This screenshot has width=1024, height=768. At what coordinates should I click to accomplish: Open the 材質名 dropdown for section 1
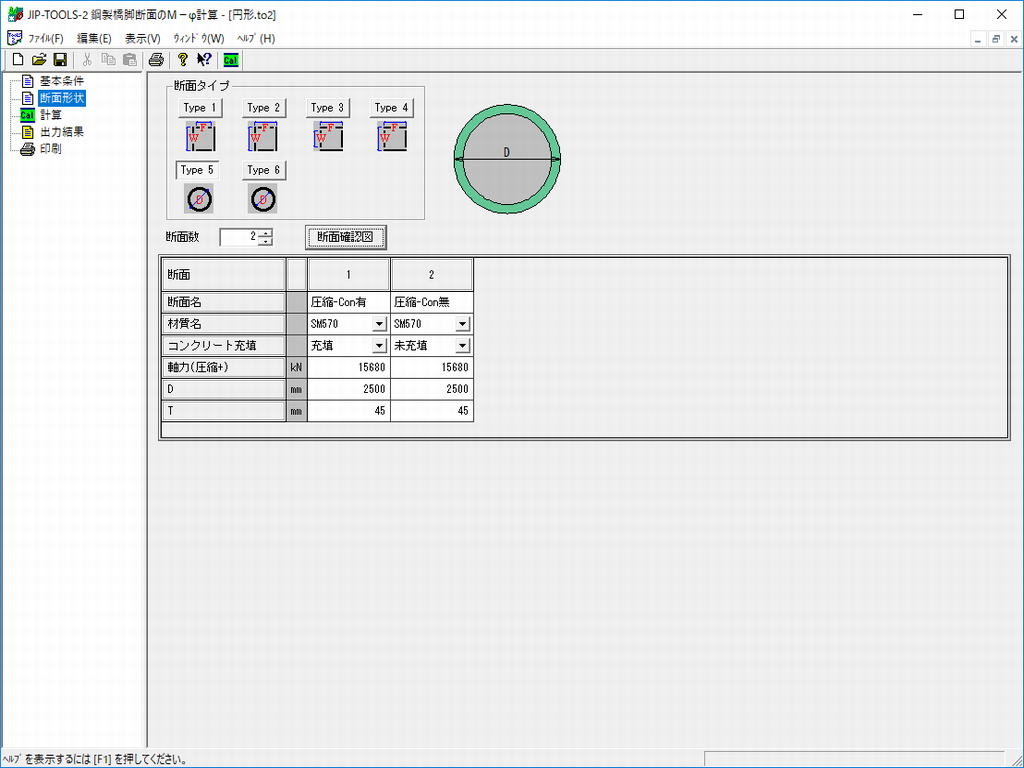(x=379, y=324)
